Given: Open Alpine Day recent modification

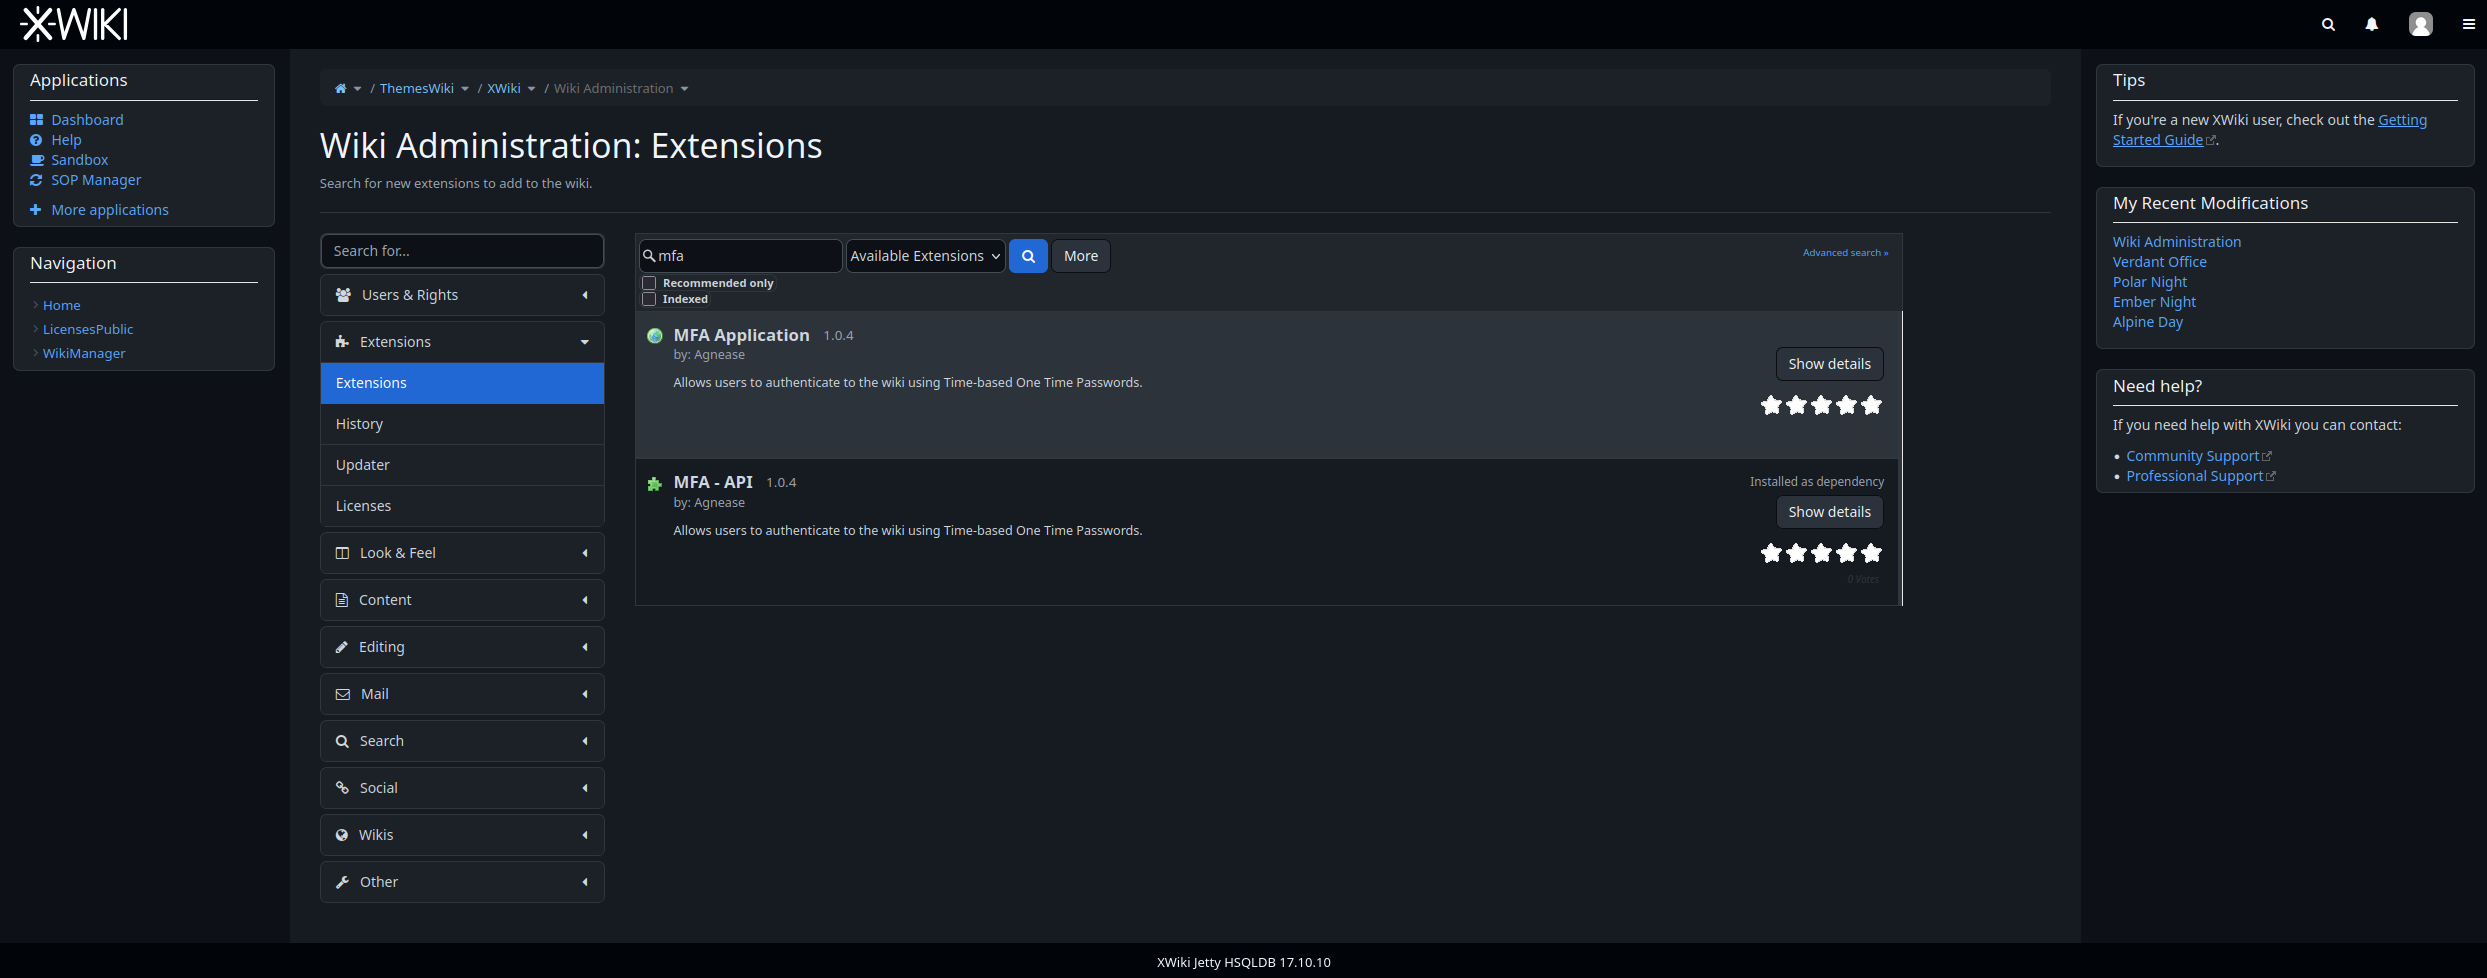Looking at the screenshot, I should click(x=2147, y=322).
